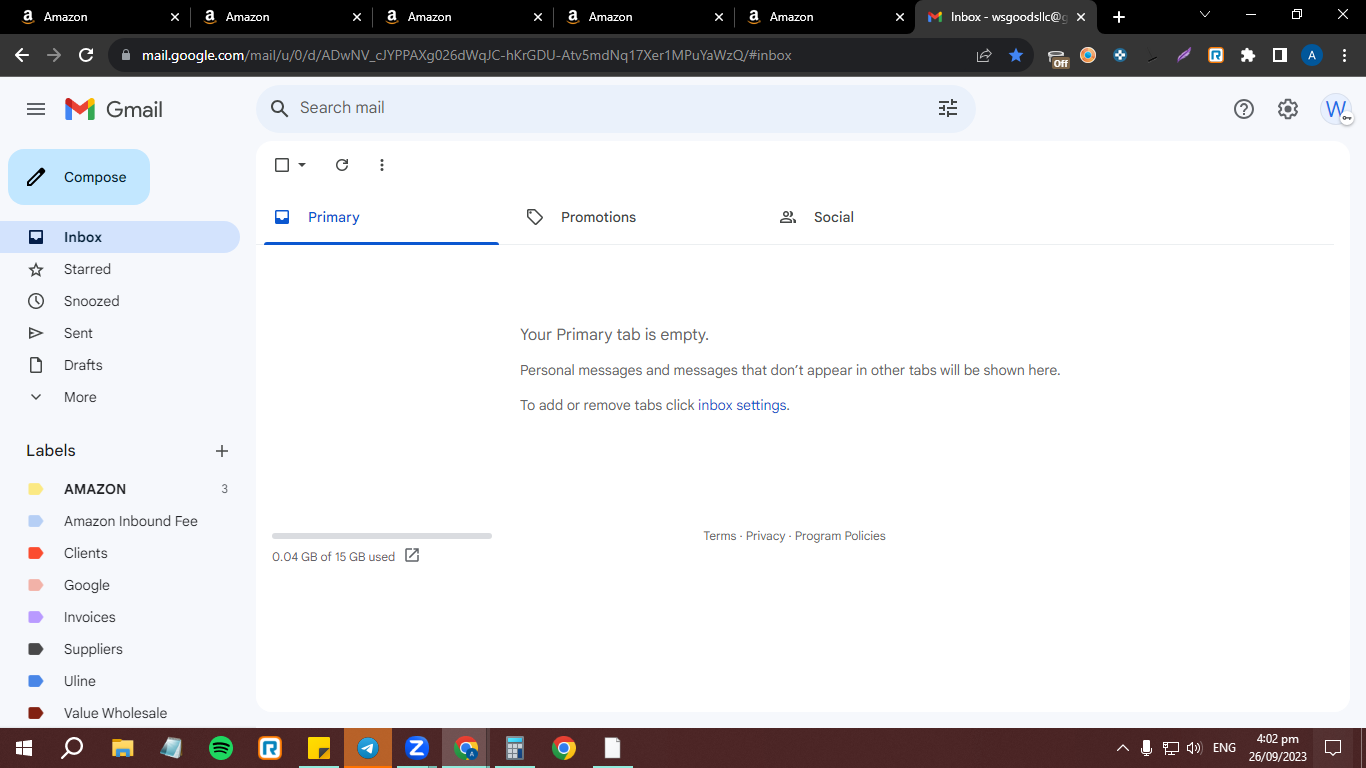Toggle Chrome side panel
1366x768 pixels.
click(1280, 55)
